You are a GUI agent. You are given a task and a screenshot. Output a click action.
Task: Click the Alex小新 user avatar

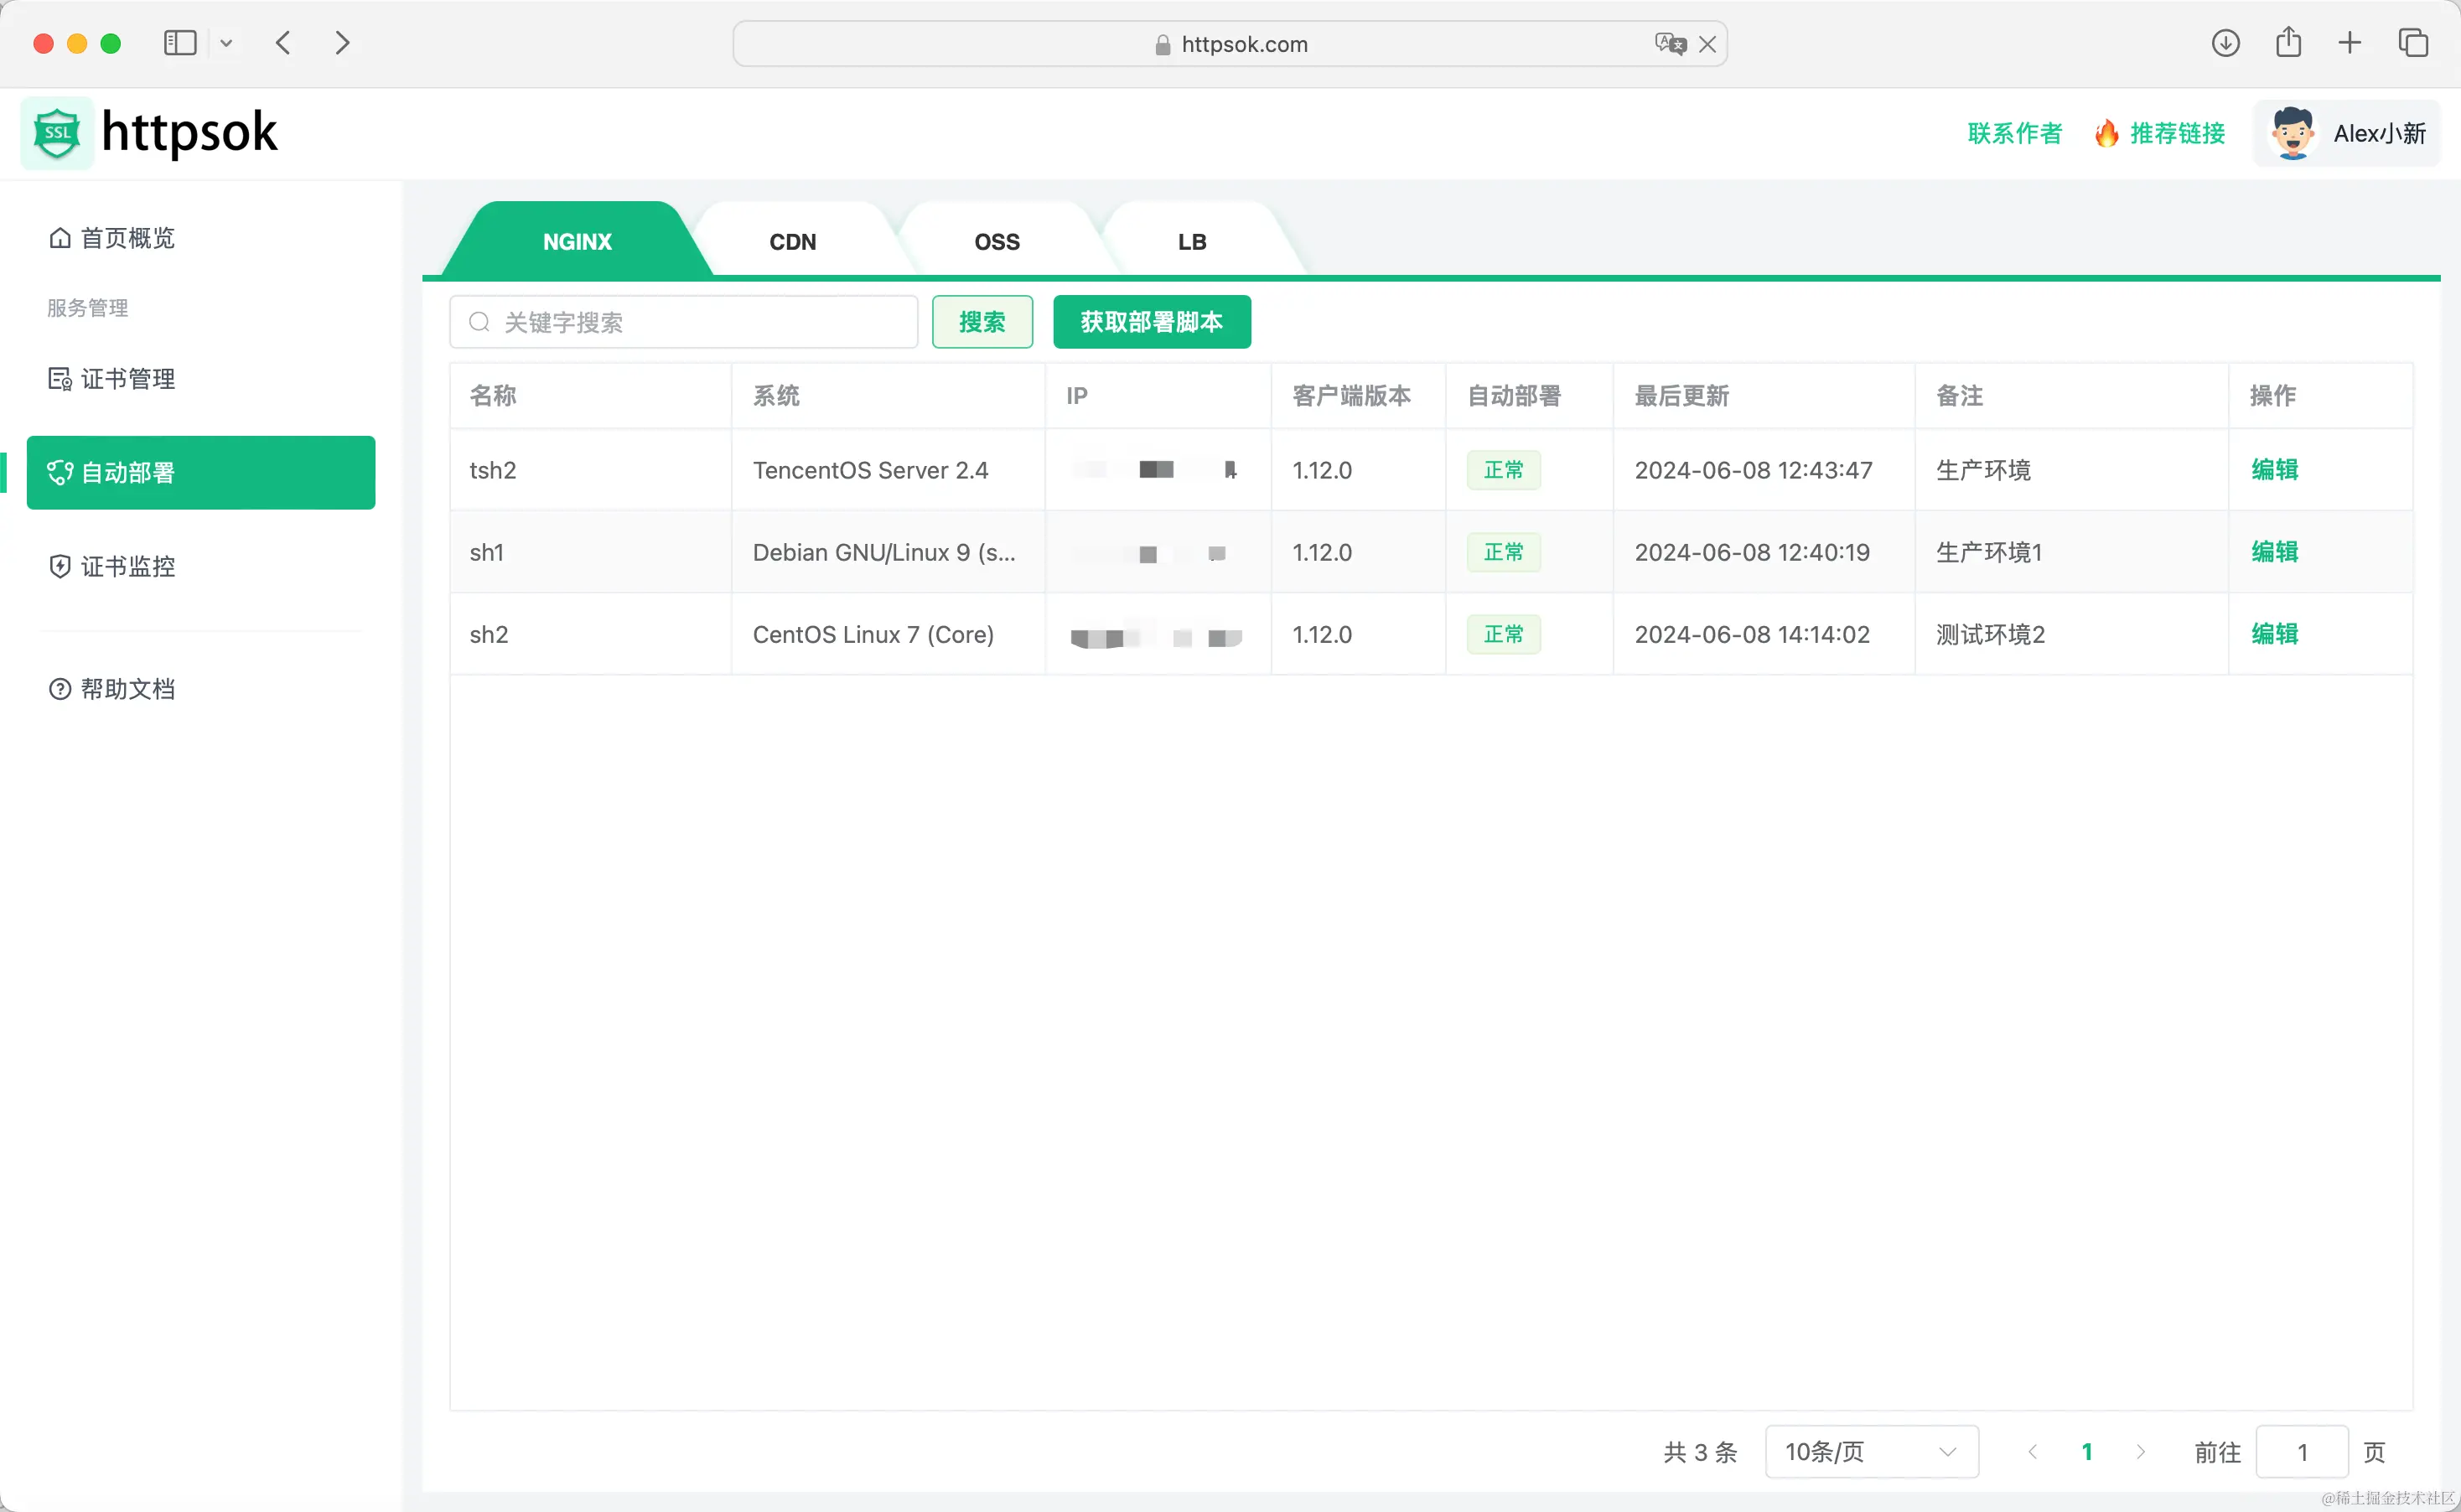tap(2292, 133)
